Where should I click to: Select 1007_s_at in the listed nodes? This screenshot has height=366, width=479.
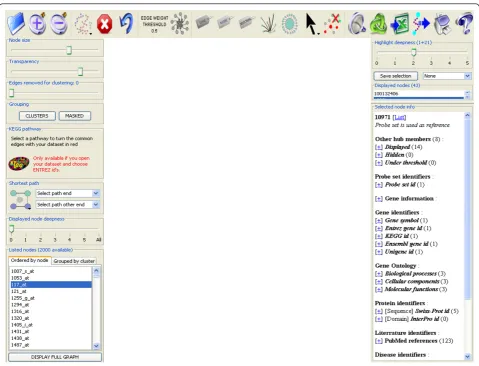tap(51, 271)
